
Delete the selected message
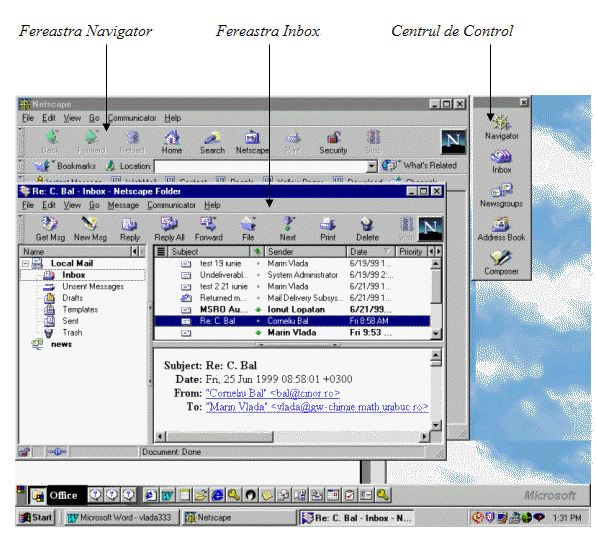click(x=367, y=229)
